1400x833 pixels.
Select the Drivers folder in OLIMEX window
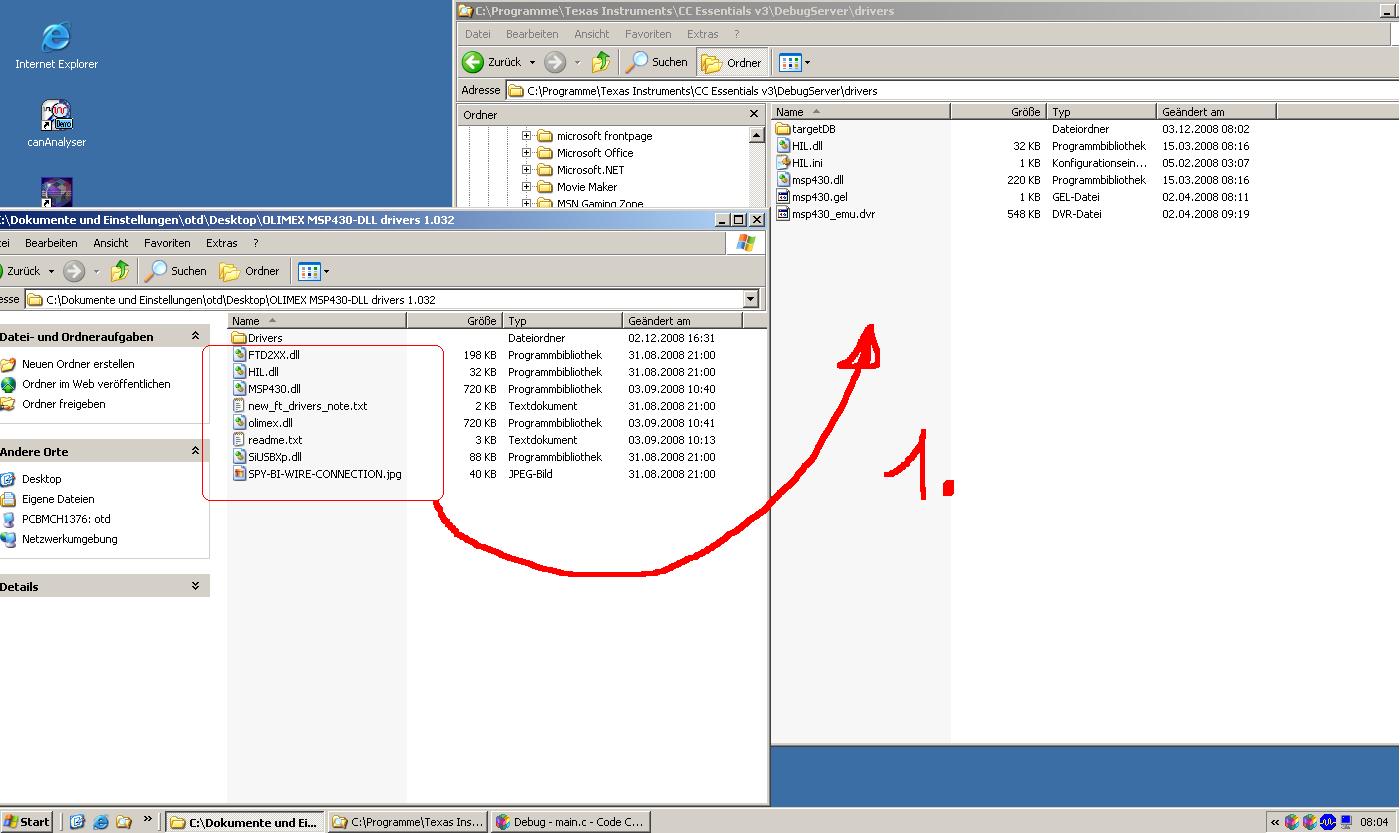258,338
